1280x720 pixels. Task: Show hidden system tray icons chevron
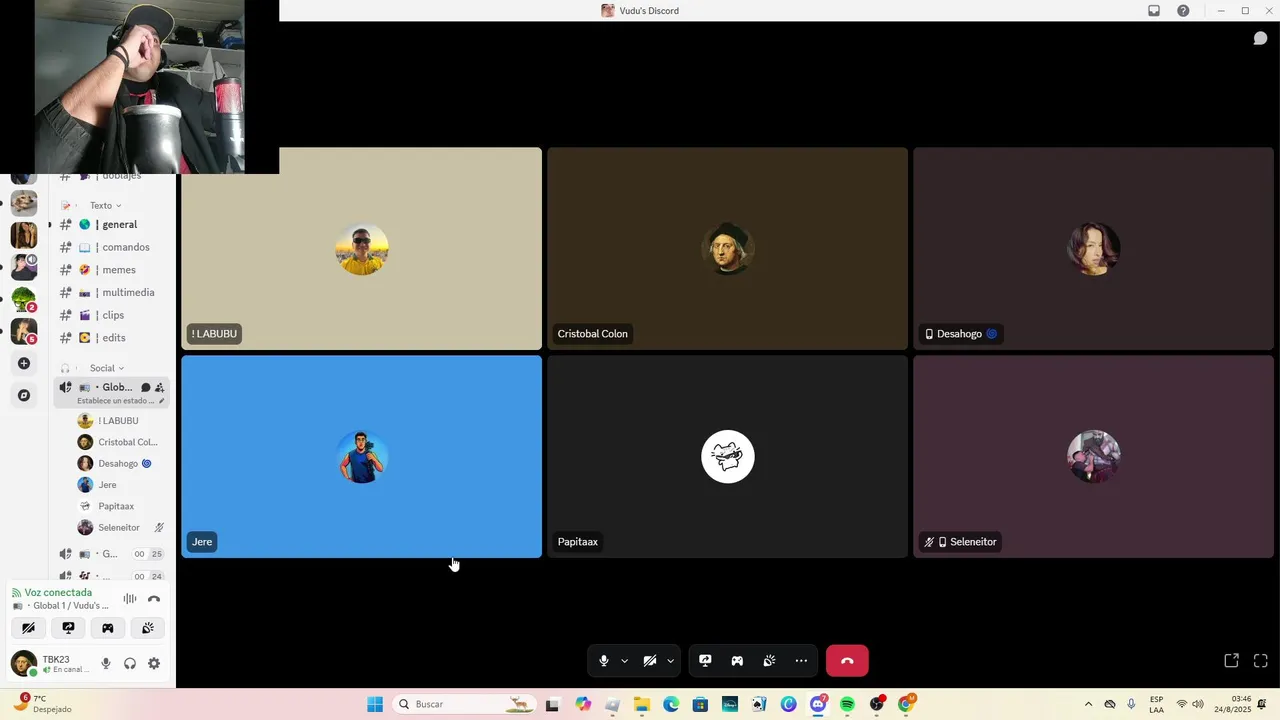pos(1088,704)
